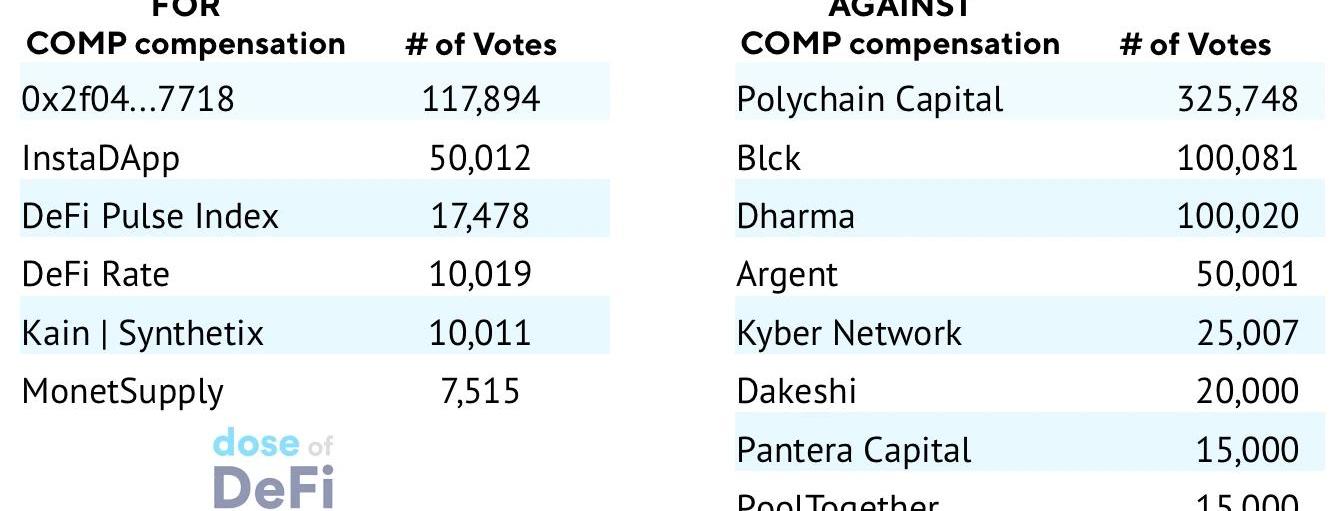This screenshot has width=1330, height=511.
Task: Select the Blck voter row
Action: click(768, 158)
